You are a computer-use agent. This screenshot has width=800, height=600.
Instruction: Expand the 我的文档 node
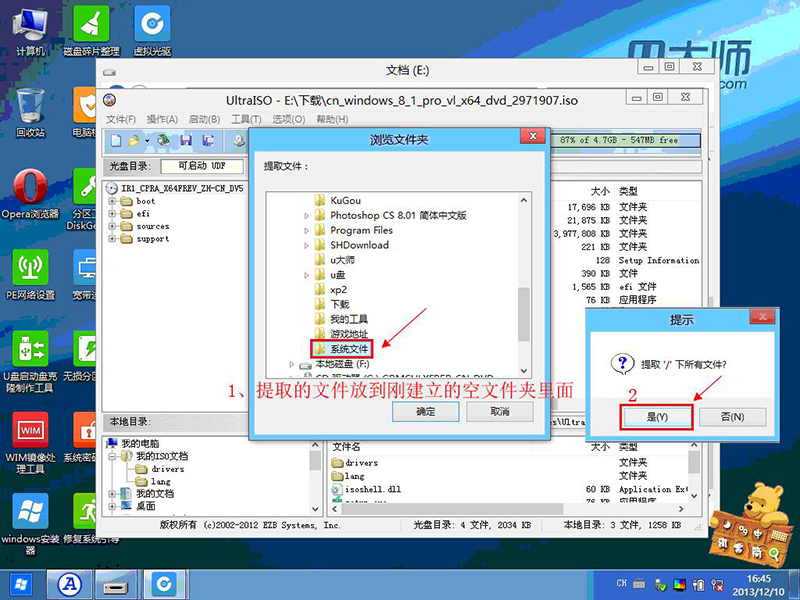[x=112, y=494]
